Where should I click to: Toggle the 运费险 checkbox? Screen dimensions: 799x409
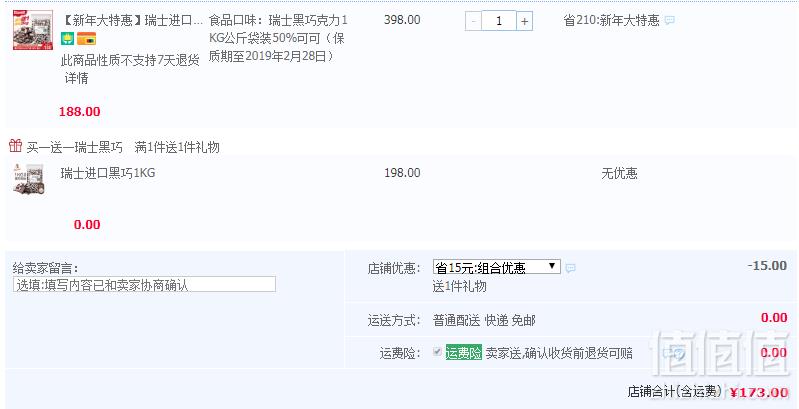[437, 351]
